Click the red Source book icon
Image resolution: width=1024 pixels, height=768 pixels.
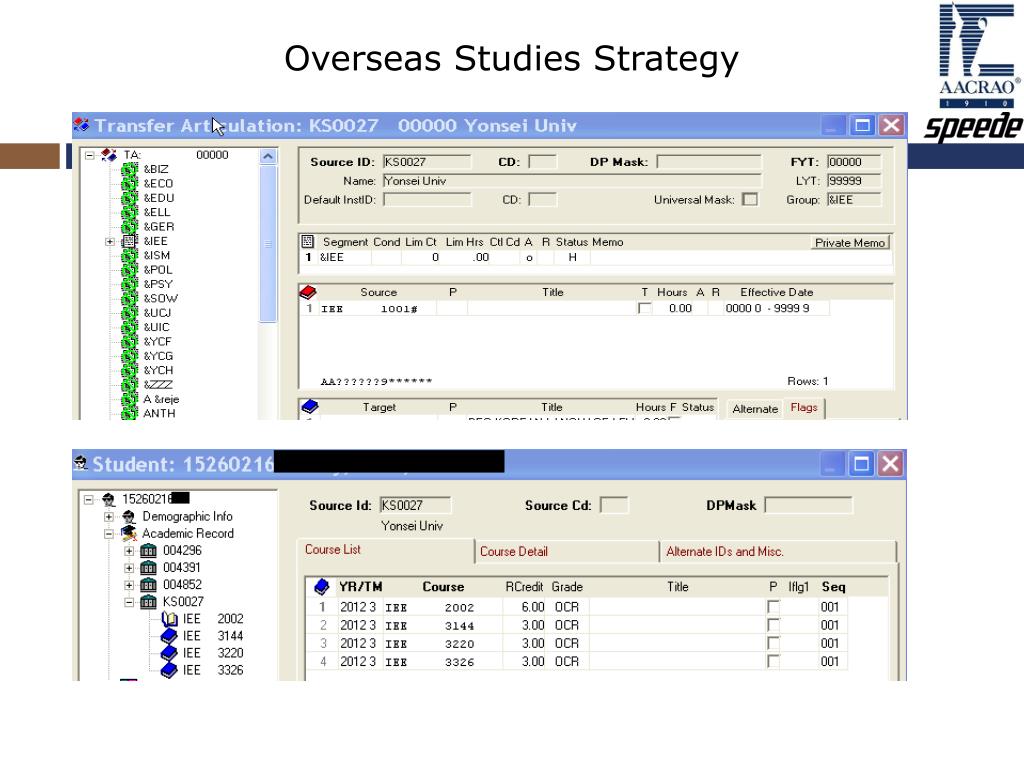point(308,292)
